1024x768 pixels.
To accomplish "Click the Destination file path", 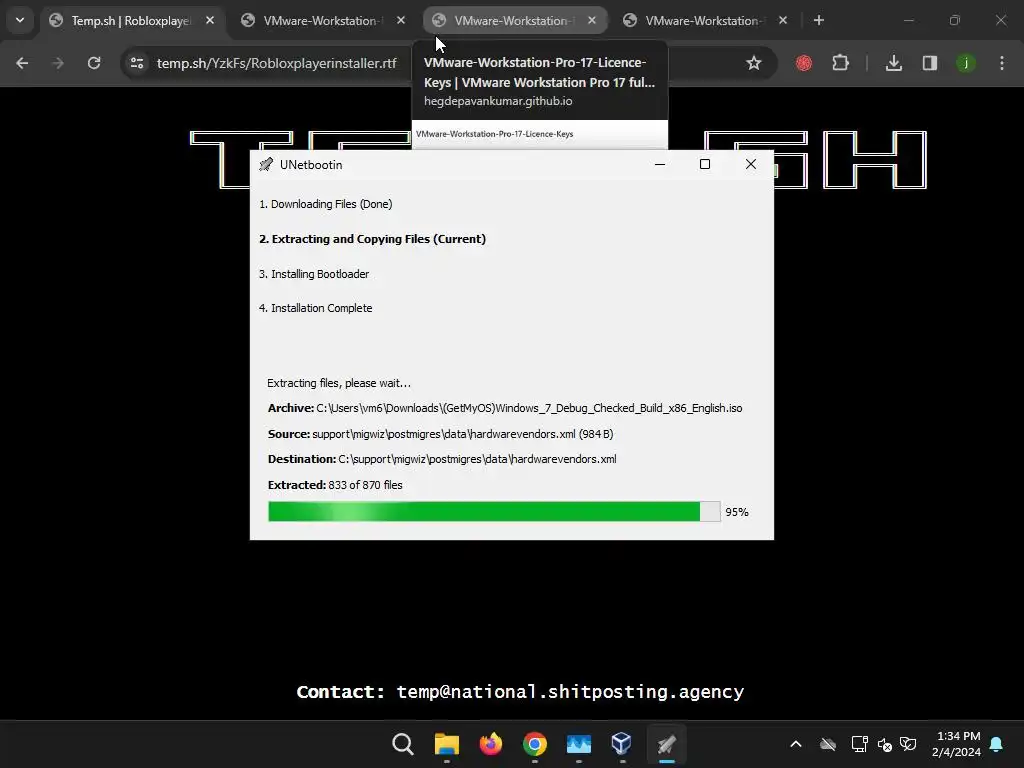I will (x=477, y=459).
